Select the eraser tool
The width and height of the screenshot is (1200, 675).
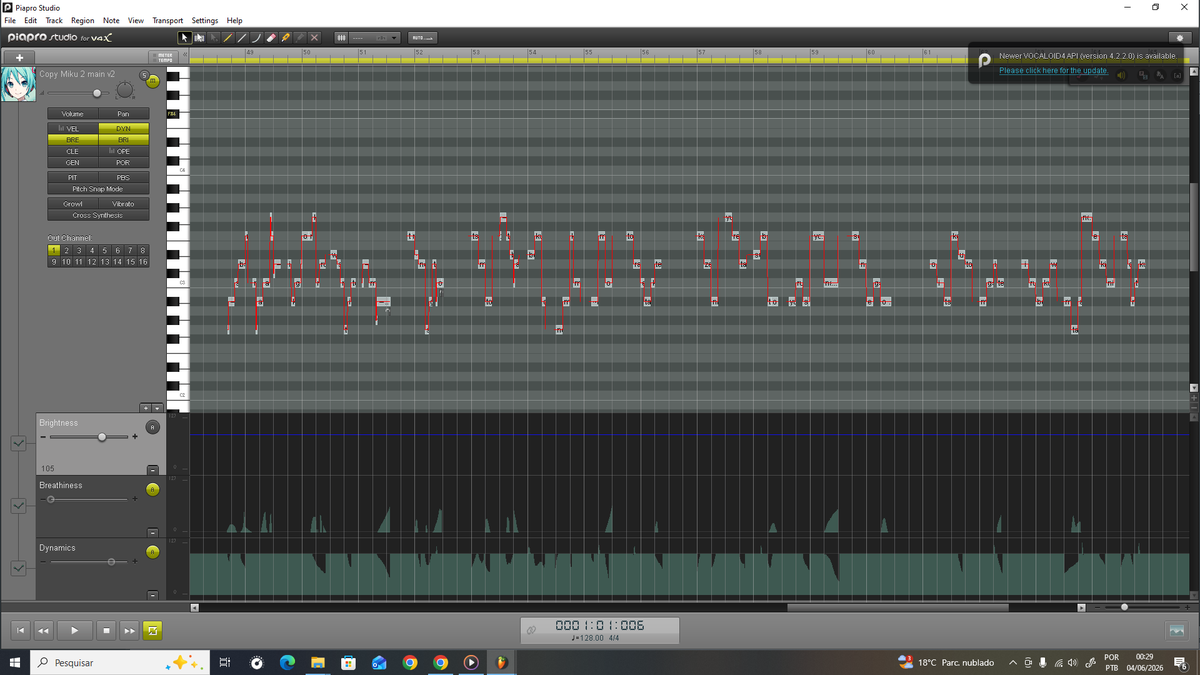click(x=271, y=38)
